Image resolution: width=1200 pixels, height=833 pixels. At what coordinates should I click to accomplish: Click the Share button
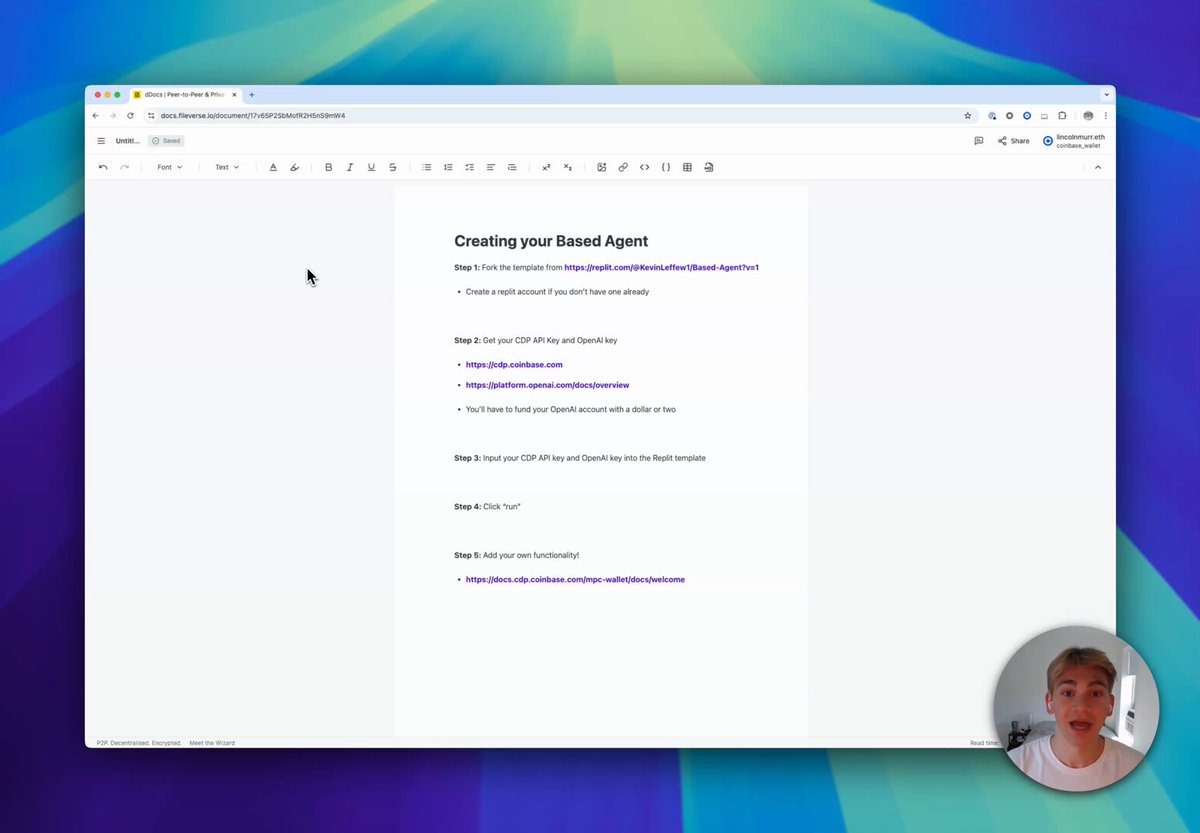1014,141
